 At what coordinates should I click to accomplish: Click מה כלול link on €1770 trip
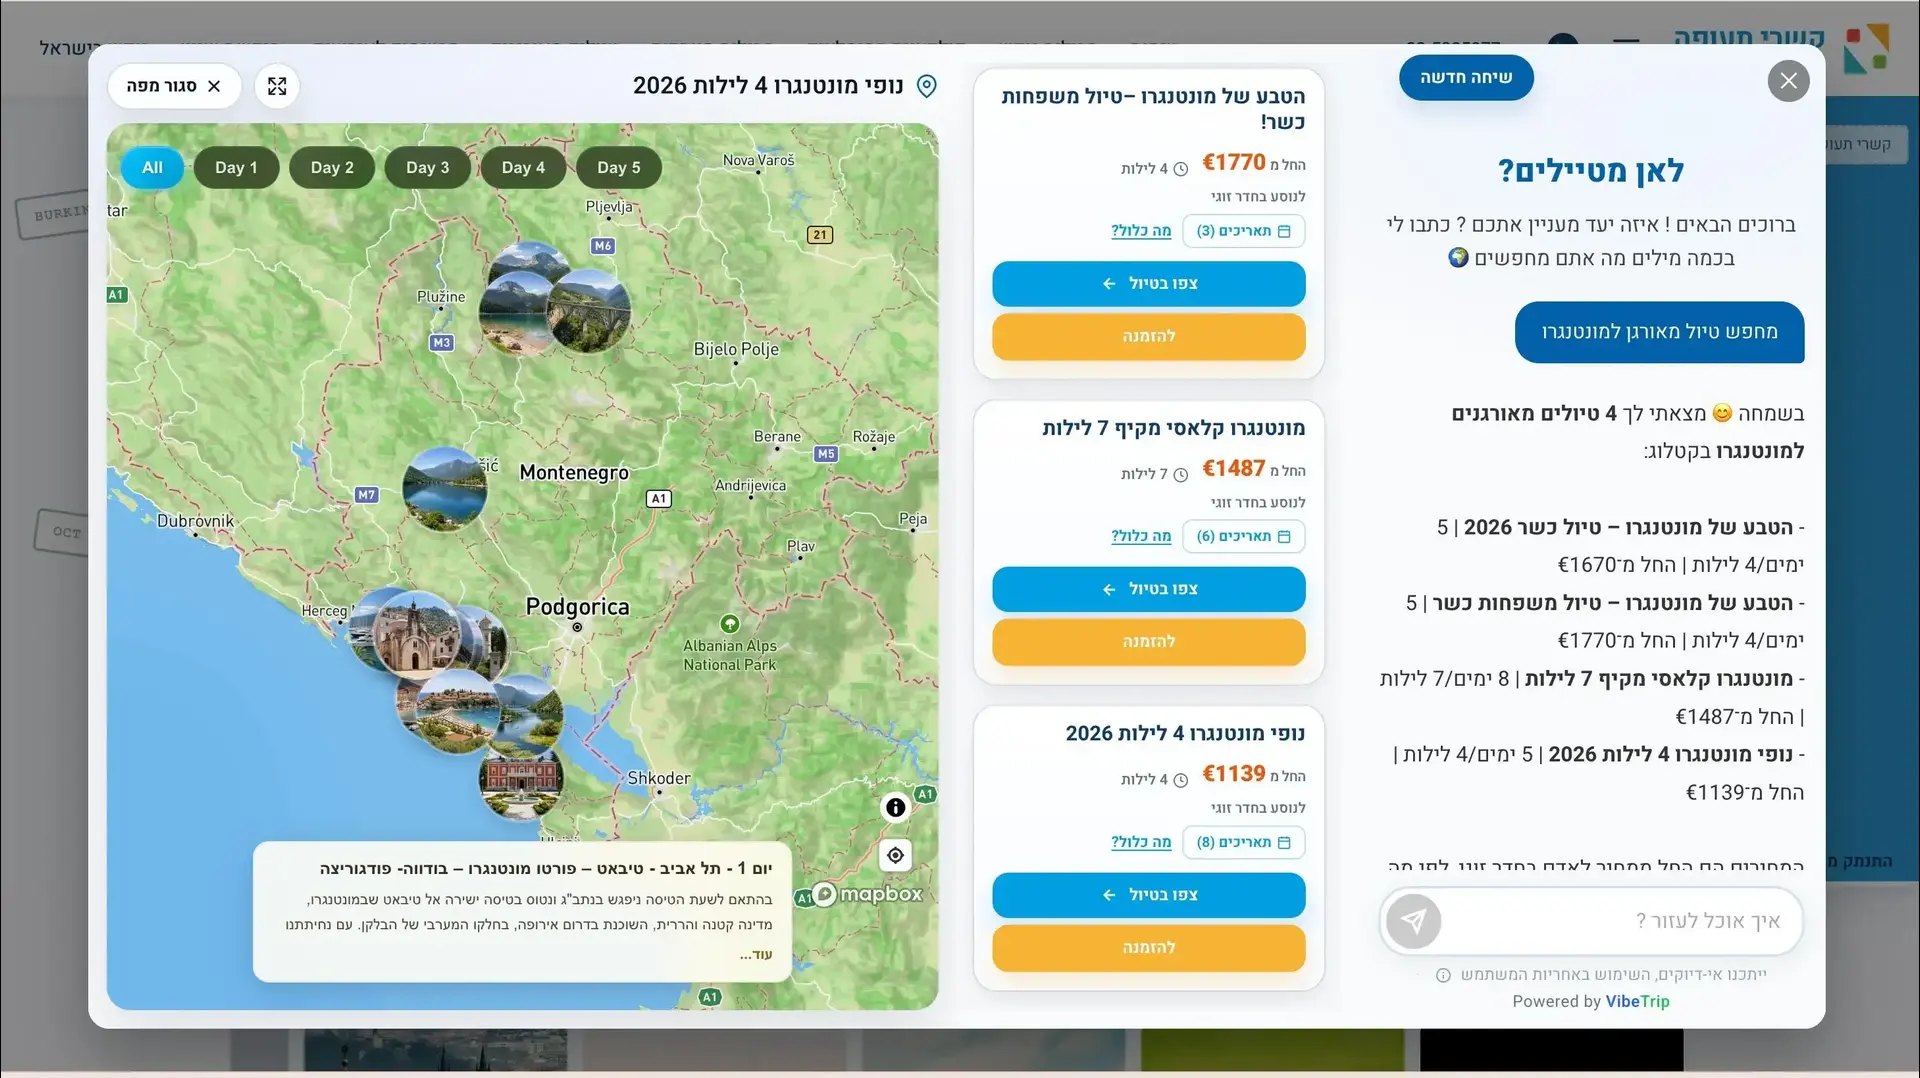pos(1141,231)
